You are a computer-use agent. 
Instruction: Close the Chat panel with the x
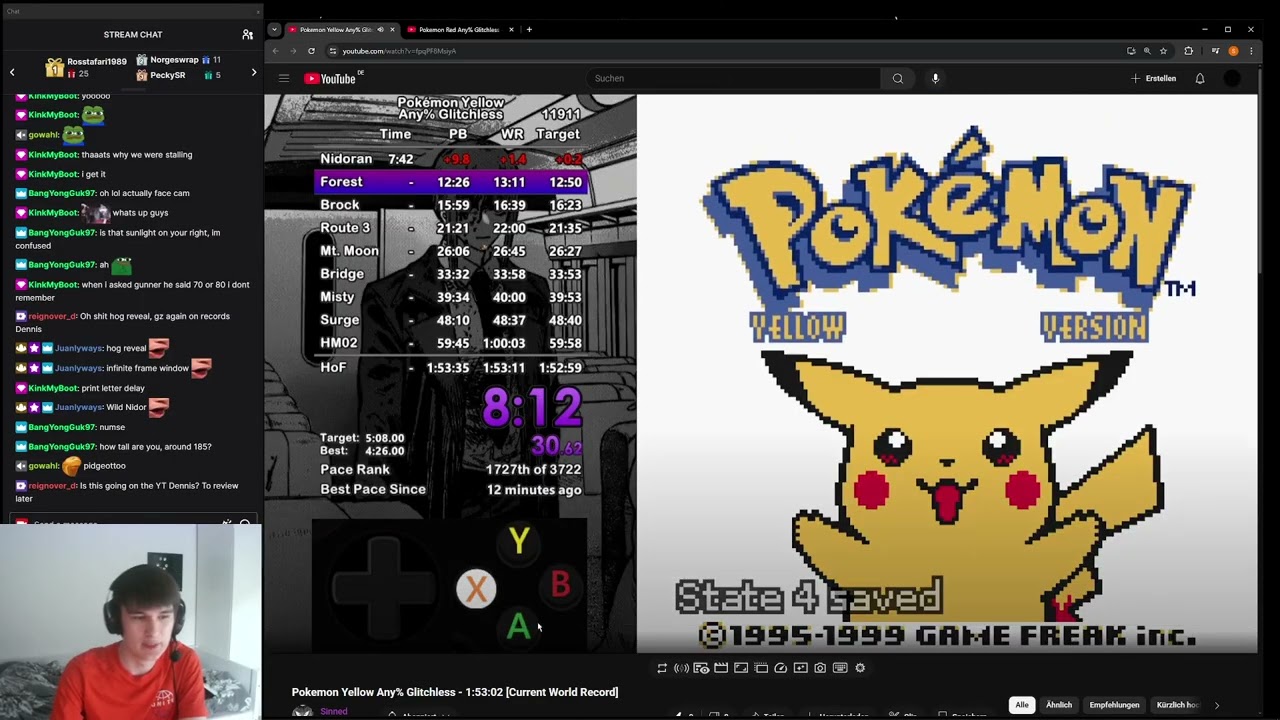tap(258, 11)
